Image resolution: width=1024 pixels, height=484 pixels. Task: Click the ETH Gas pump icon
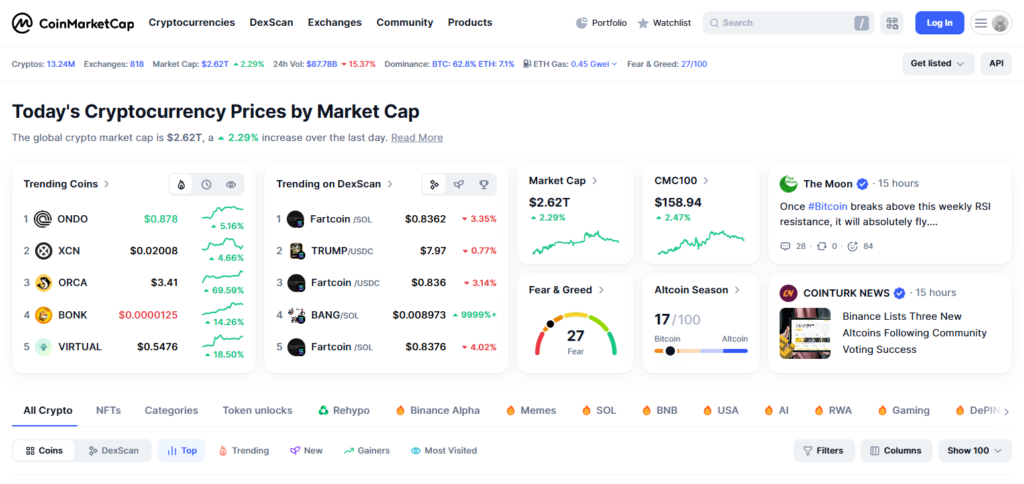click(x=526, y=64)
